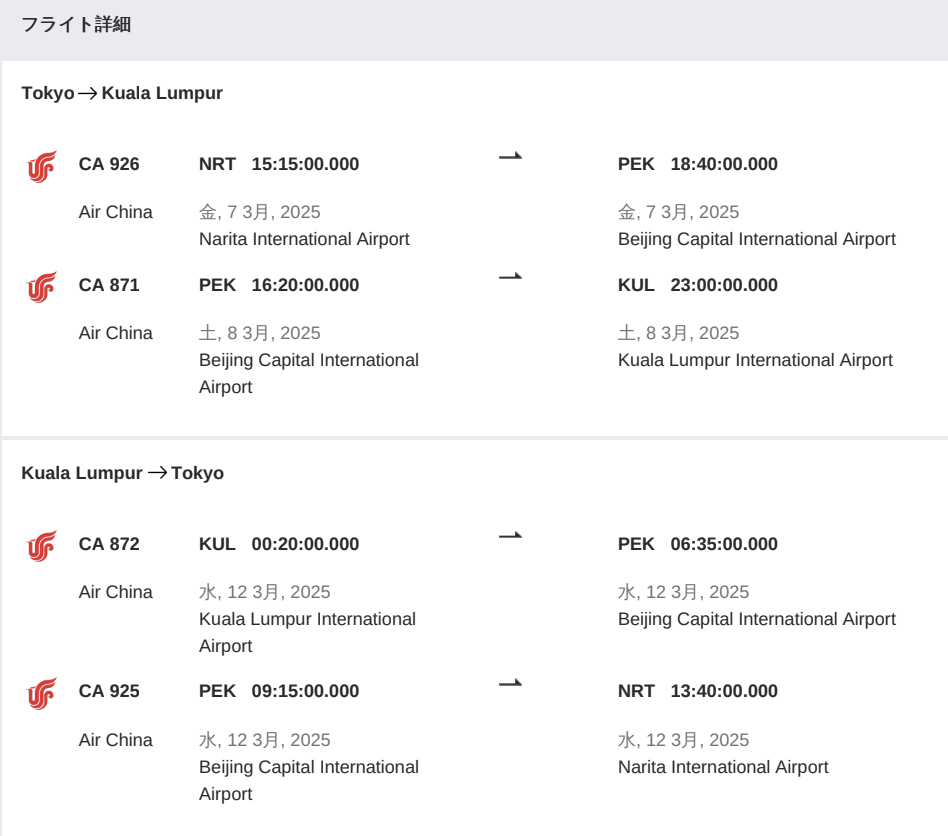Click flight number CA 872
The width and height of the screenshot is (948, 836).
click(x=109, y=544)
